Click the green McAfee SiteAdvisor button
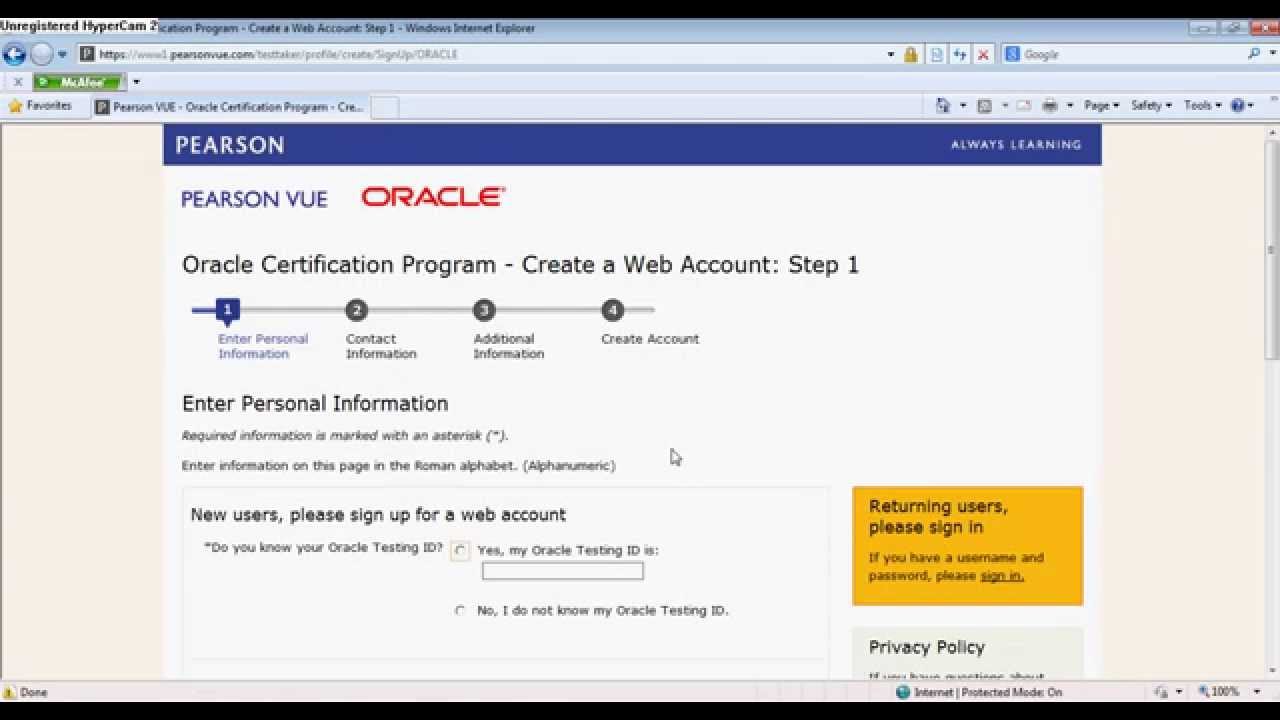Screen dimensions: 1280x720 (77, 82)
